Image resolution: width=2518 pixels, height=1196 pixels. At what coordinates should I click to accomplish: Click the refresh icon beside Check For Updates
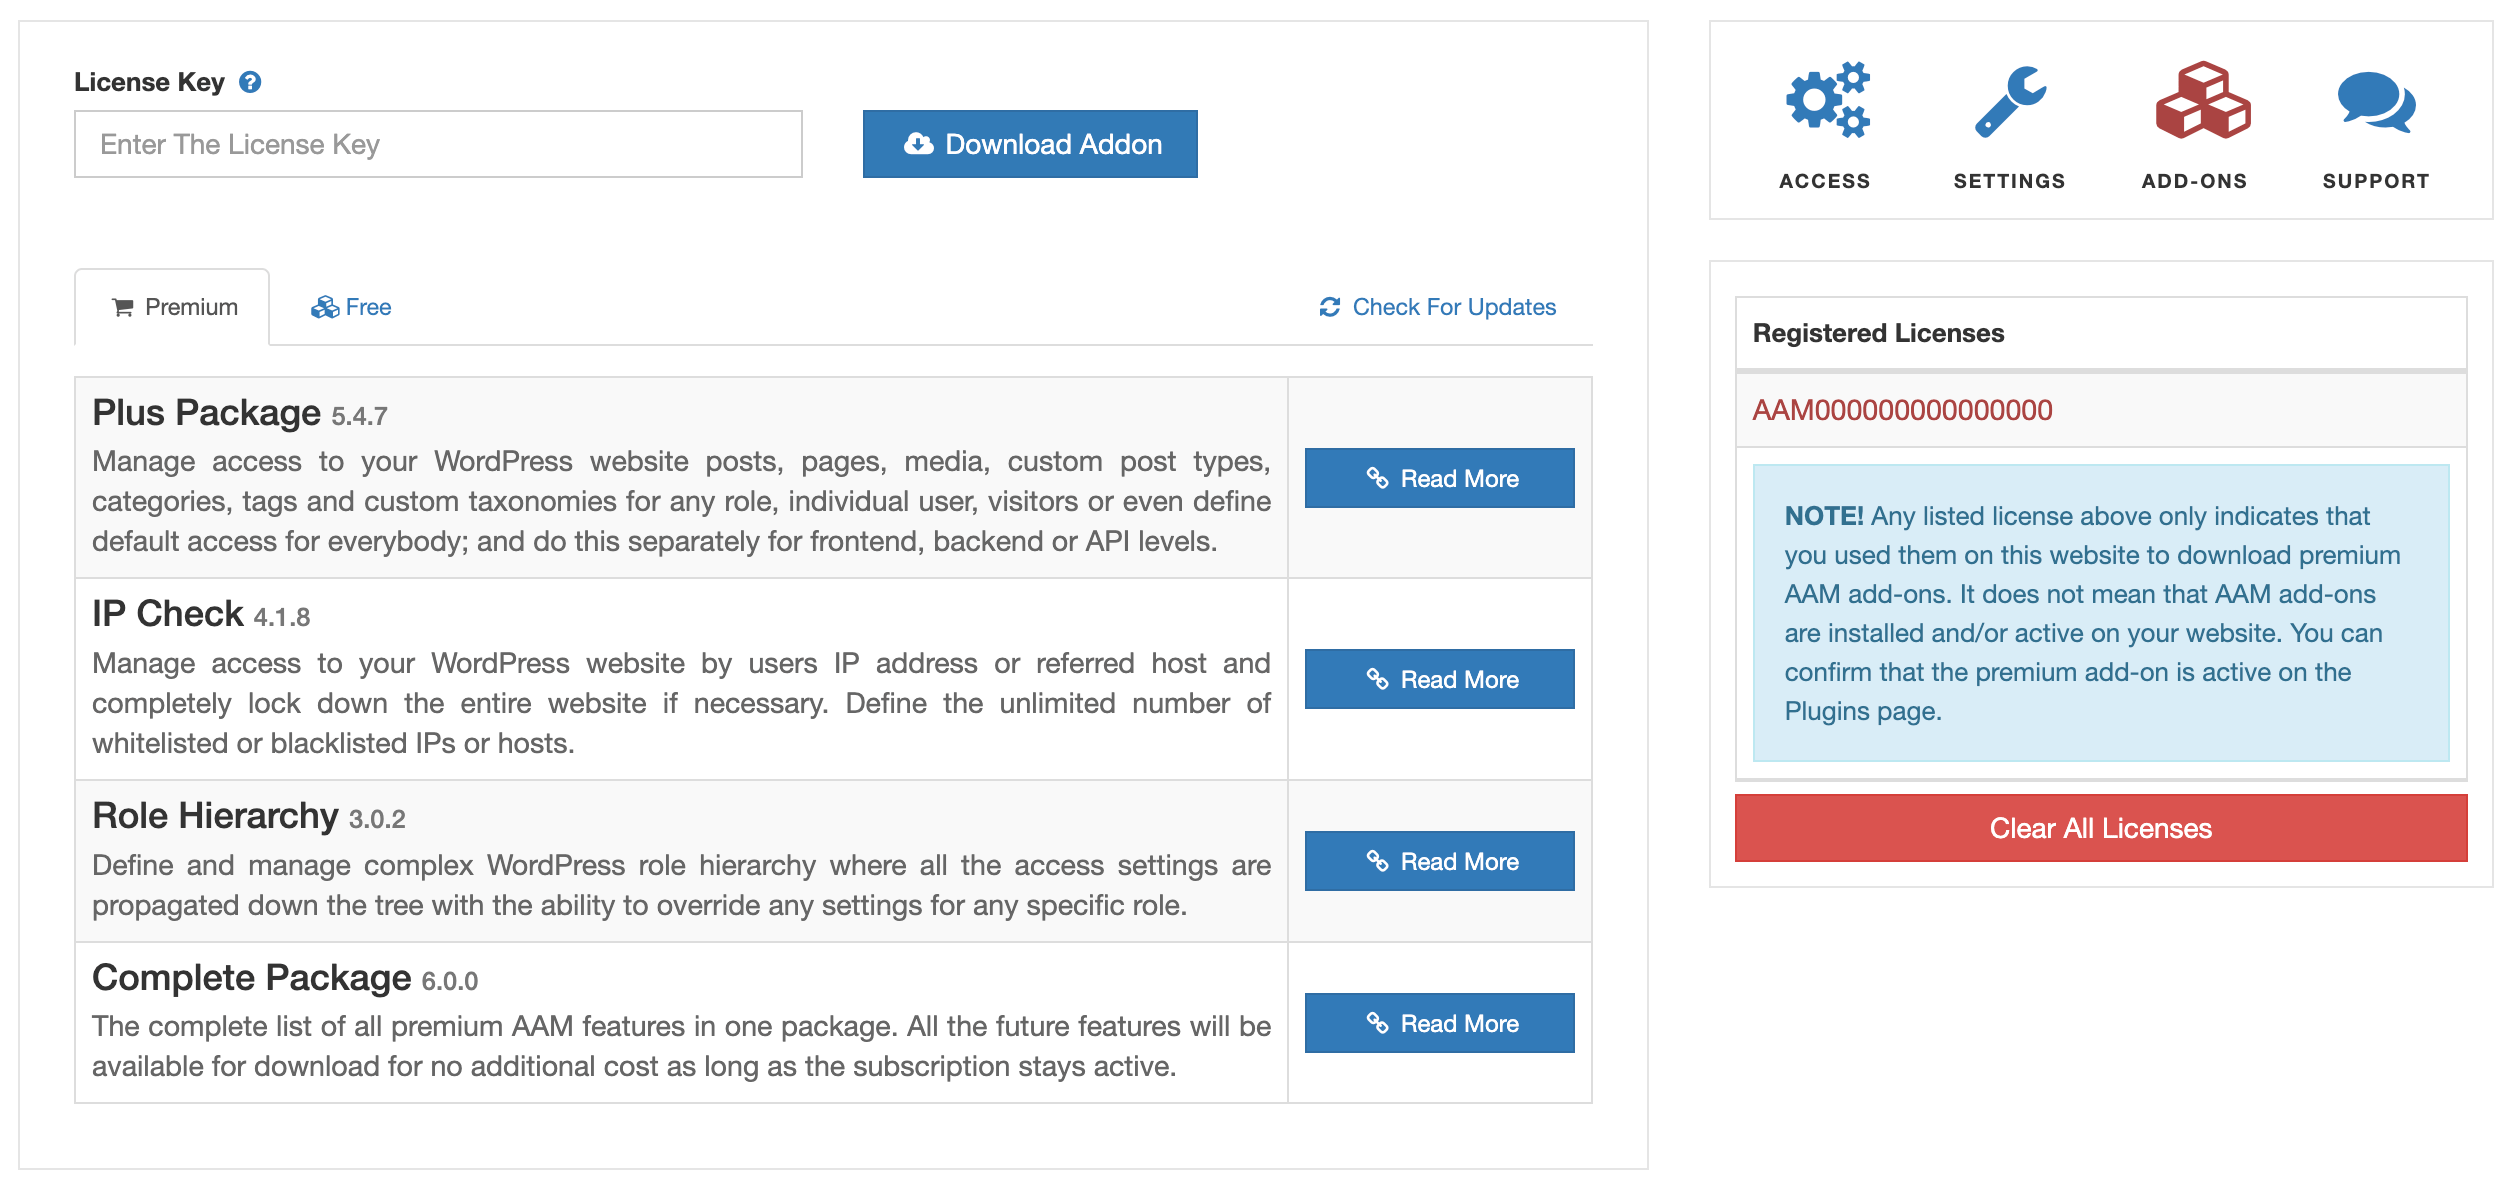point(1329,307)
